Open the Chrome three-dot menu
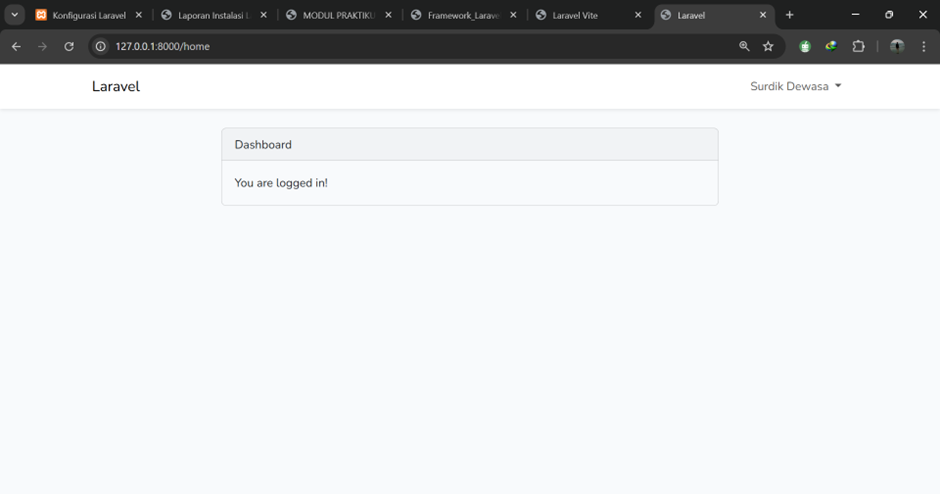The height and width of the screenshot is (494, 940). [x=923, y=46]
